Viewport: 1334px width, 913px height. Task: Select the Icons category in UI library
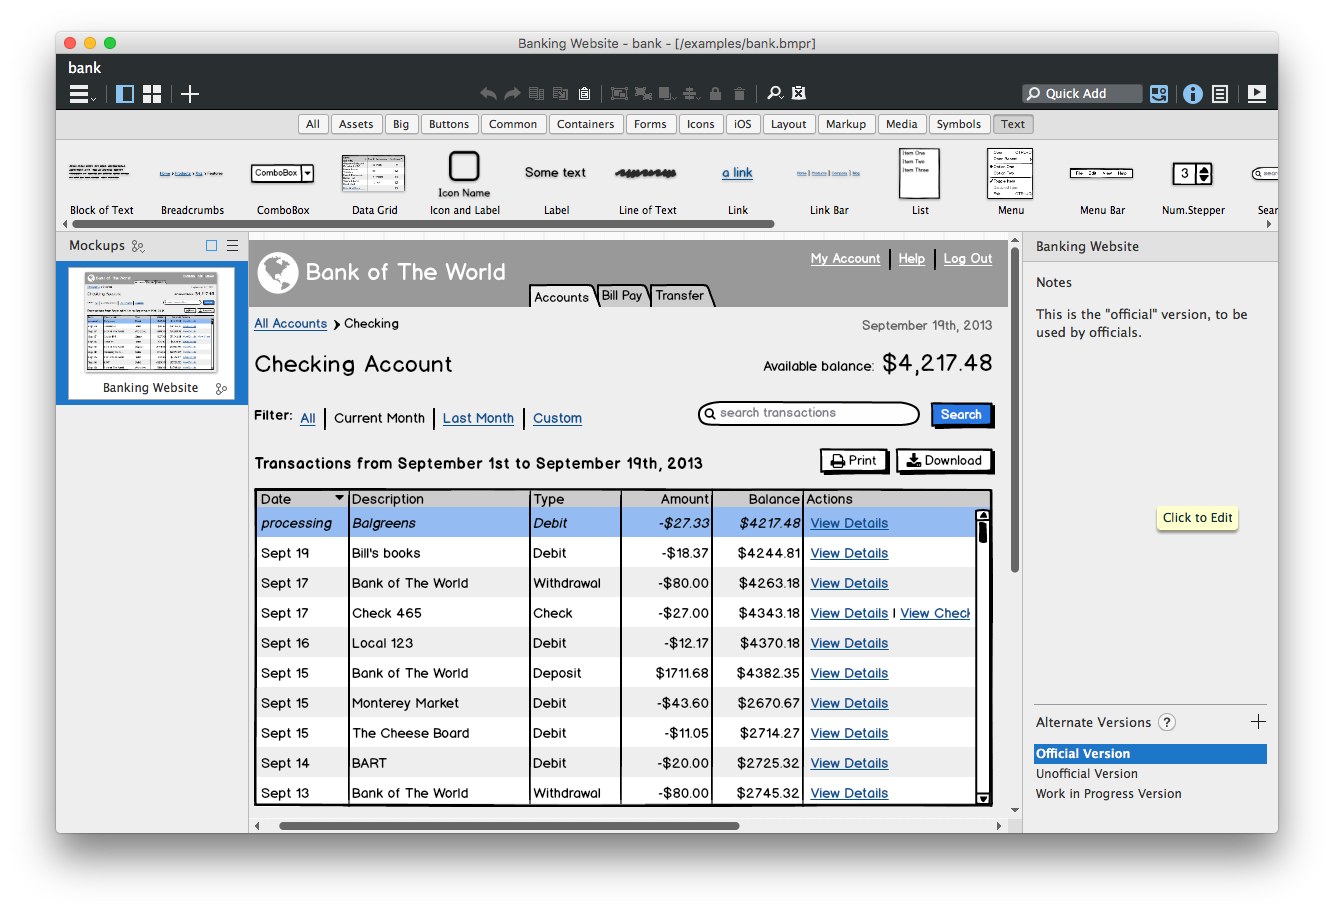(700, 124)
